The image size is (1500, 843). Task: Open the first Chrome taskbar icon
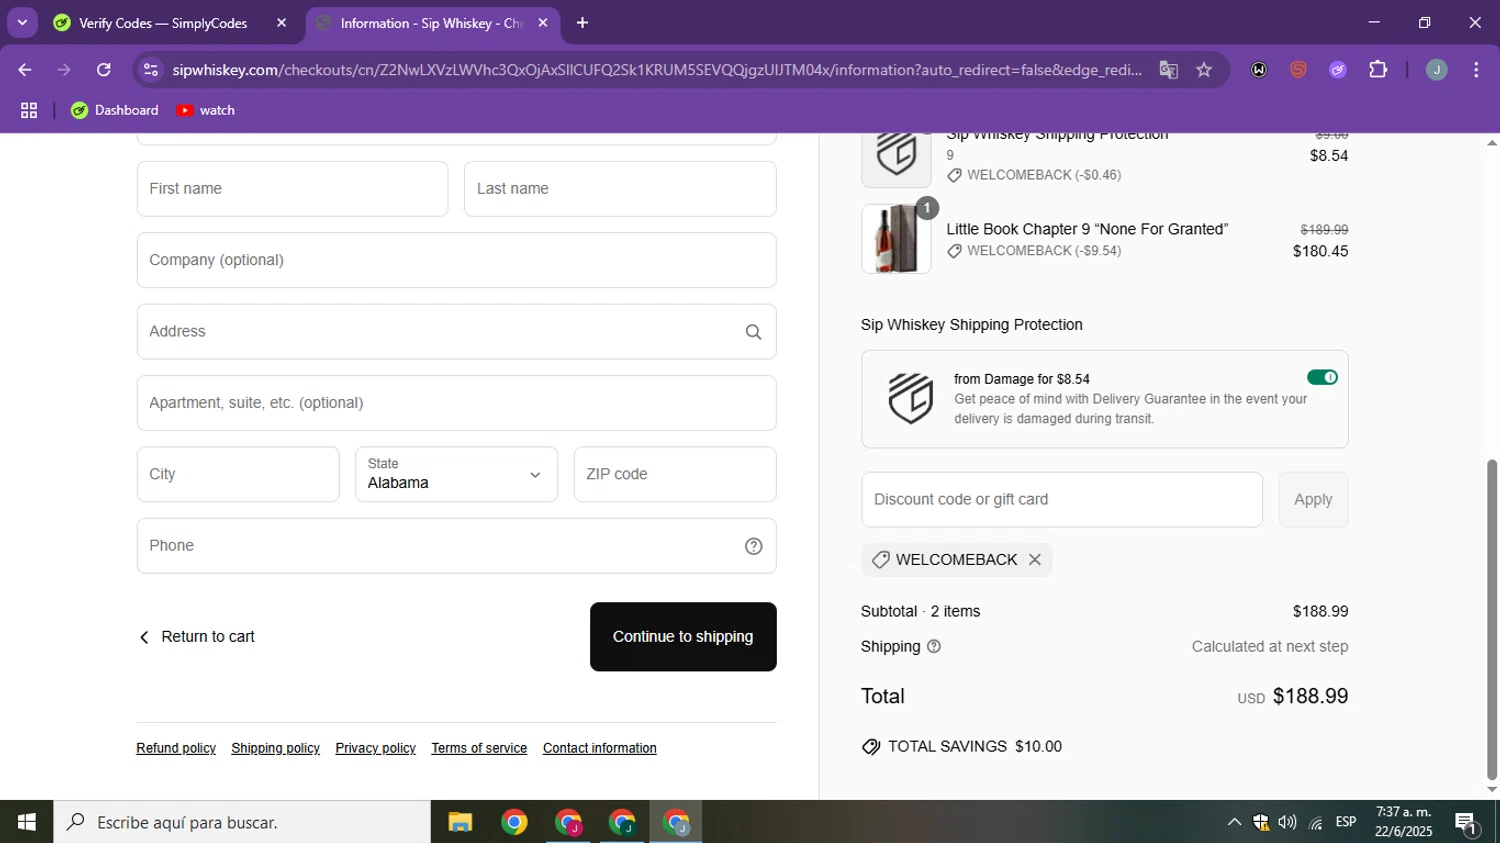[x=514, y=822]
